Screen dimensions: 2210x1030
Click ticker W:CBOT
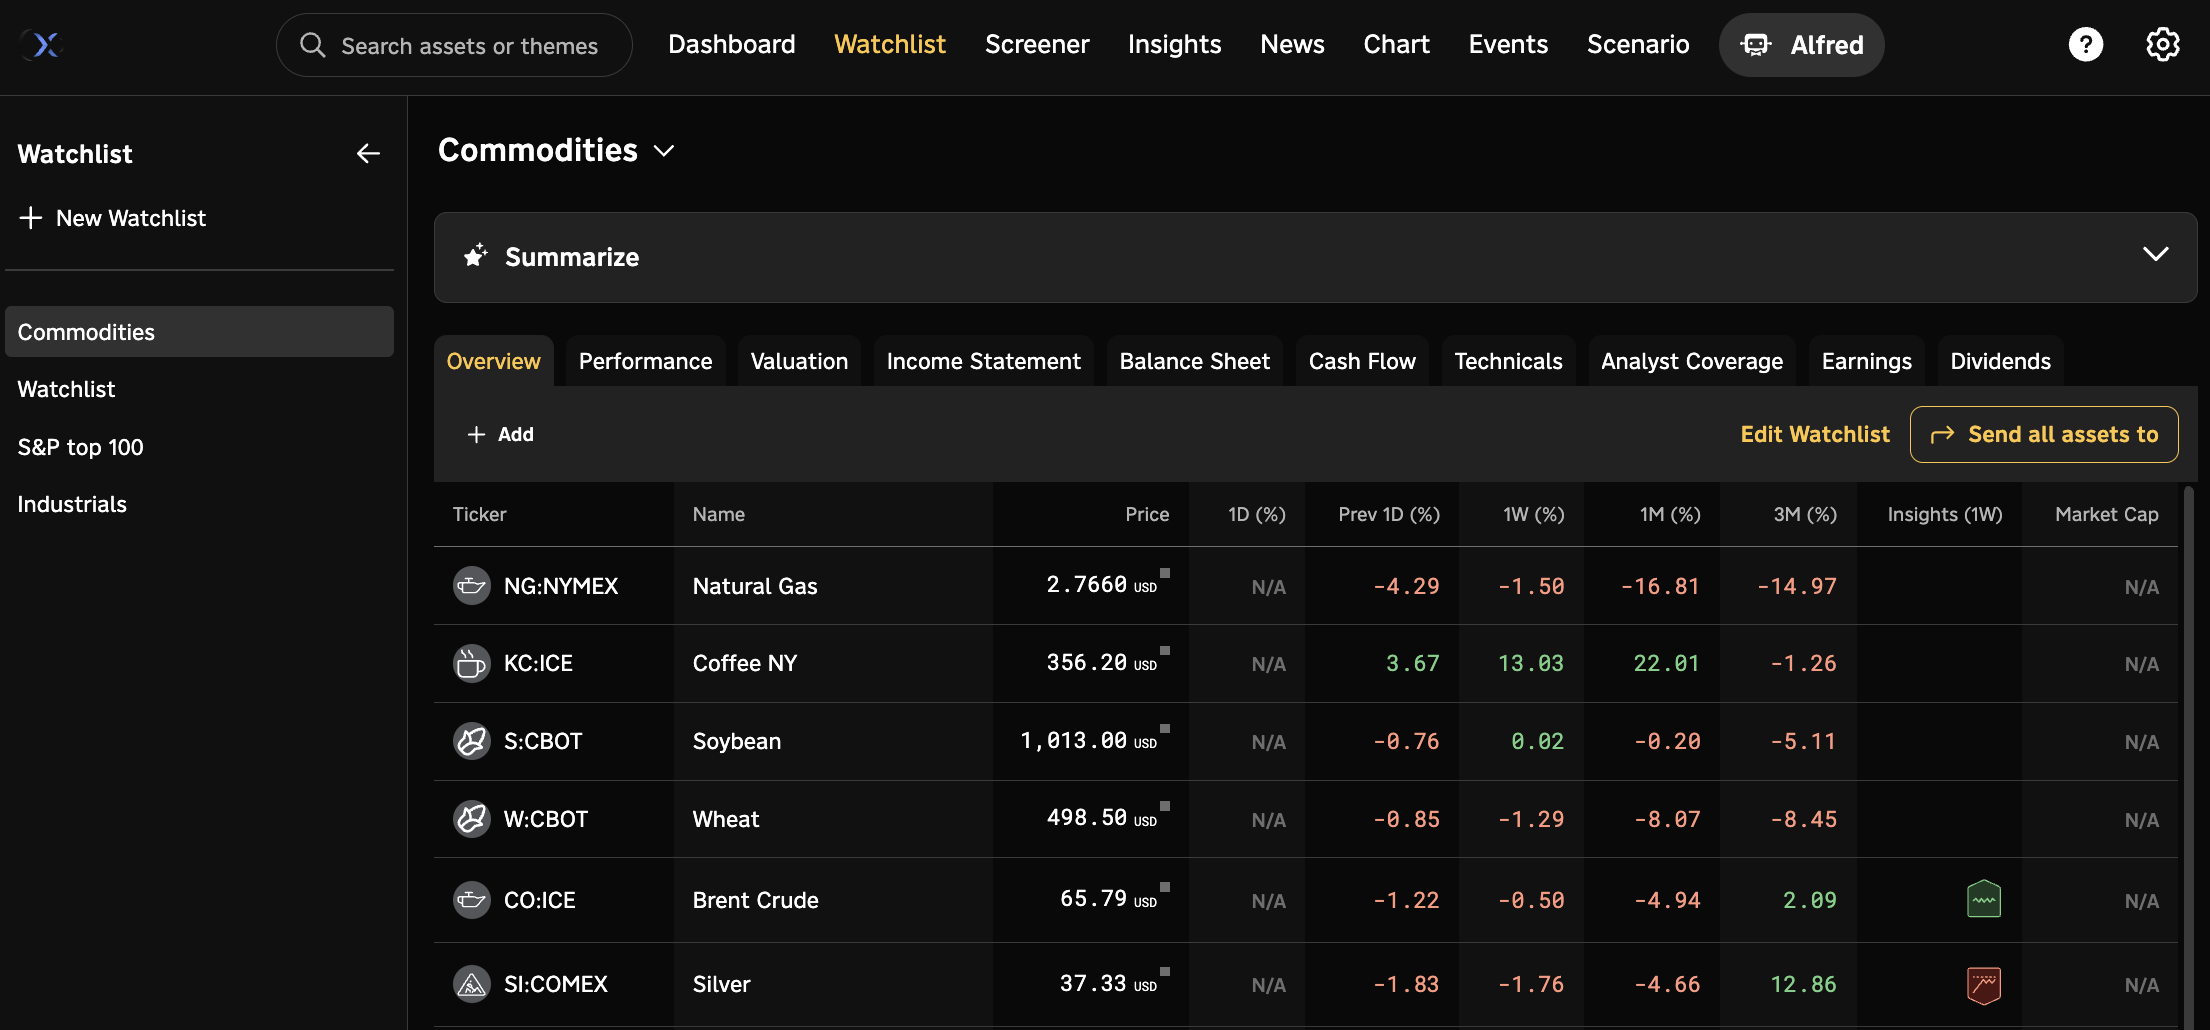(x=546, y=819)
